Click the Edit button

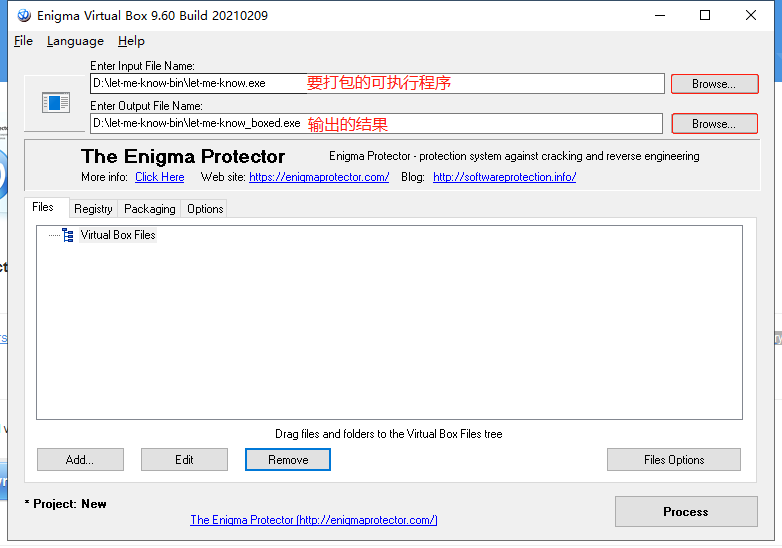point(185,459)
